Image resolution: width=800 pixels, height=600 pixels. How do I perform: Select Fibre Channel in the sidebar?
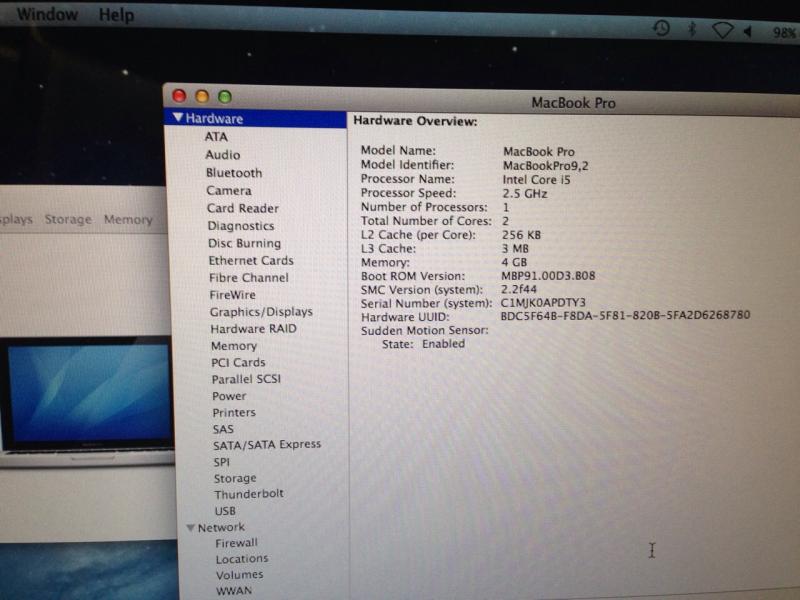[248, 278]
